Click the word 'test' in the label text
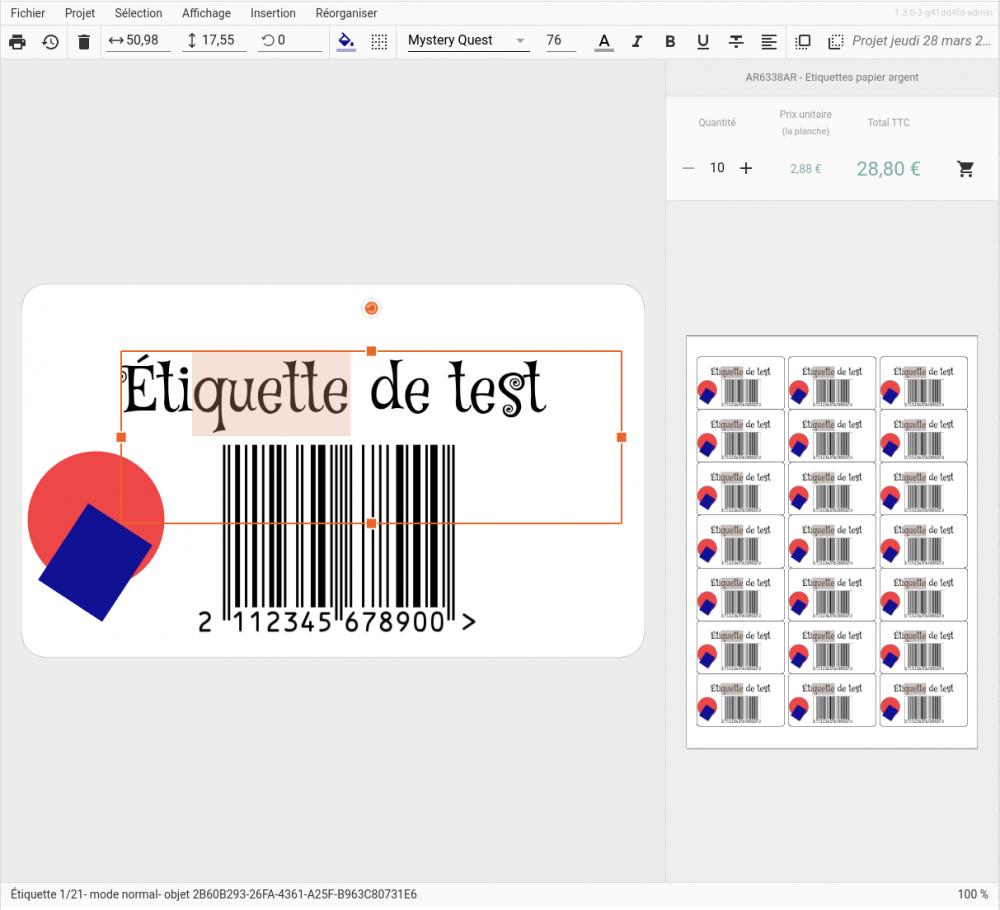 click(497, 388)
